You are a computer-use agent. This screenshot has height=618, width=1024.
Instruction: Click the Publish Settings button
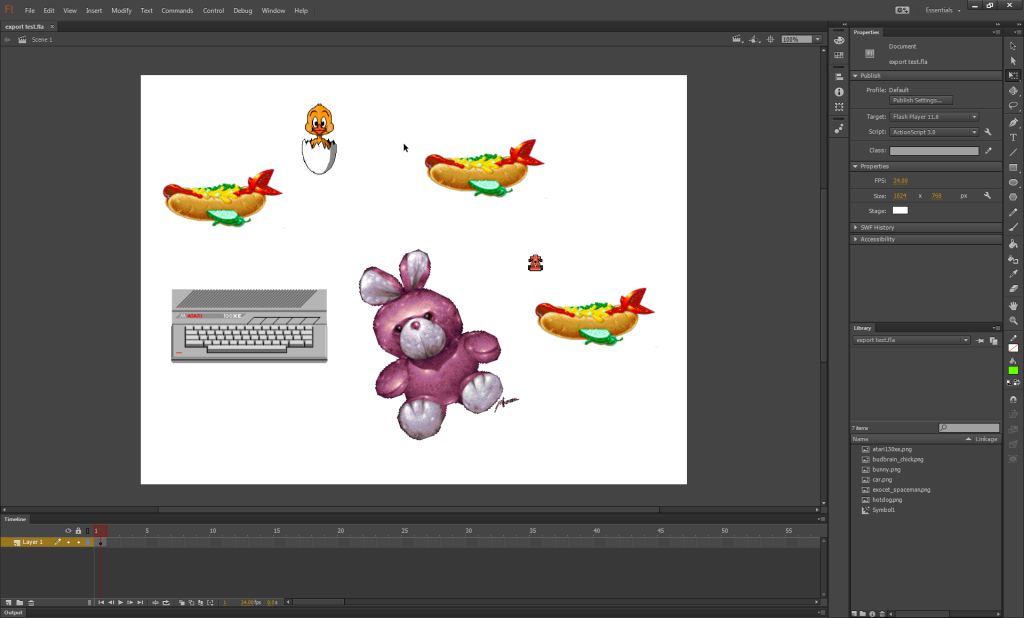pos(922,100)
